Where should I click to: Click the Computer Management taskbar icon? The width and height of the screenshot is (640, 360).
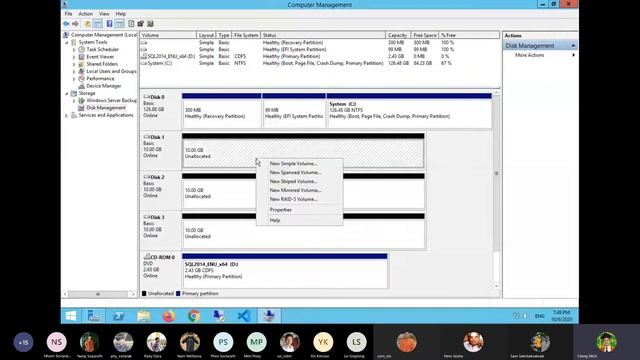[x=269, y=316]
